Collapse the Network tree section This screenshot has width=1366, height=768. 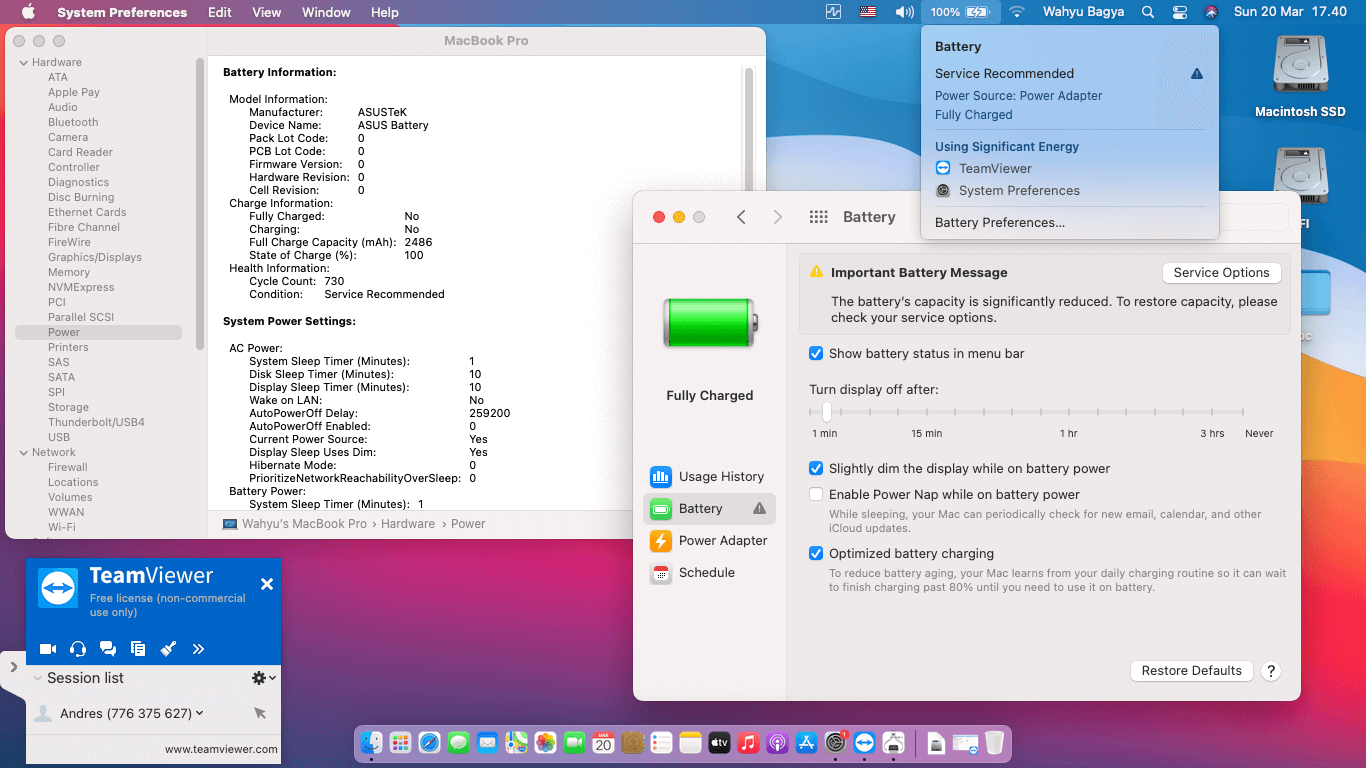tap(23, 453)
